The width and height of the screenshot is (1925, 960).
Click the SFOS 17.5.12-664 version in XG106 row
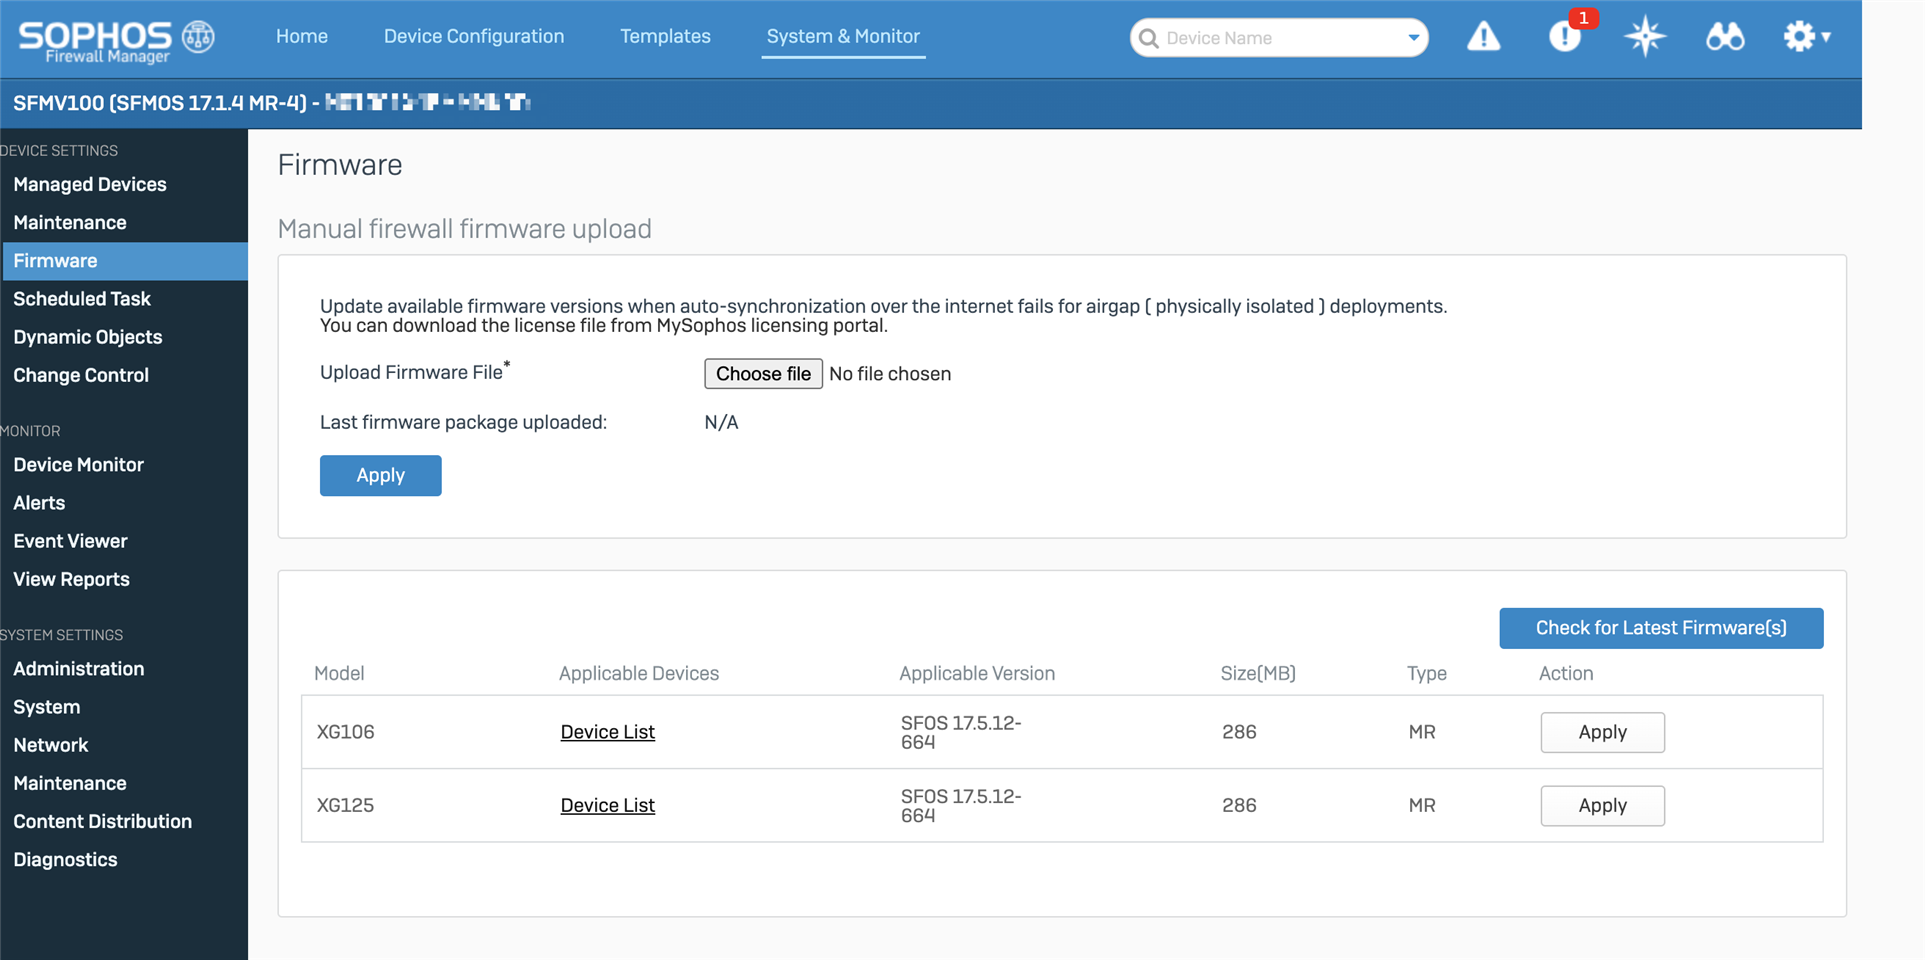(960, 732)
